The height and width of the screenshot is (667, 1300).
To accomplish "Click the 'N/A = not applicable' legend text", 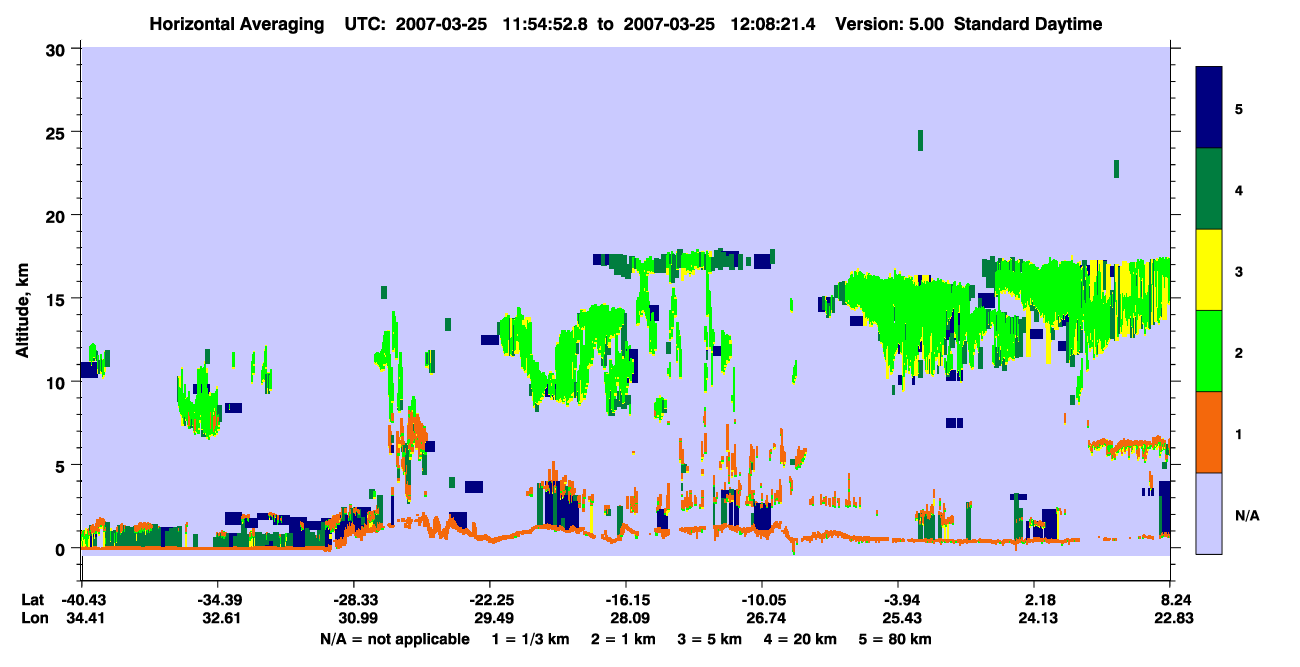I will [394, 639].
